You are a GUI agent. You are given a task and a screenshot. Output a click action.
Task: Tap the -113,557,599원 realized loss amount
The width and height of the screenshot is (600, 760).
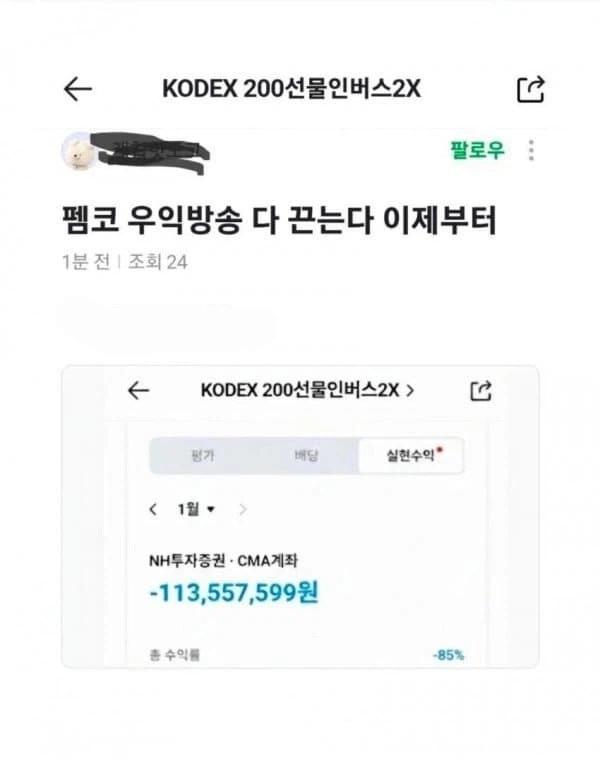pos(234,592)
